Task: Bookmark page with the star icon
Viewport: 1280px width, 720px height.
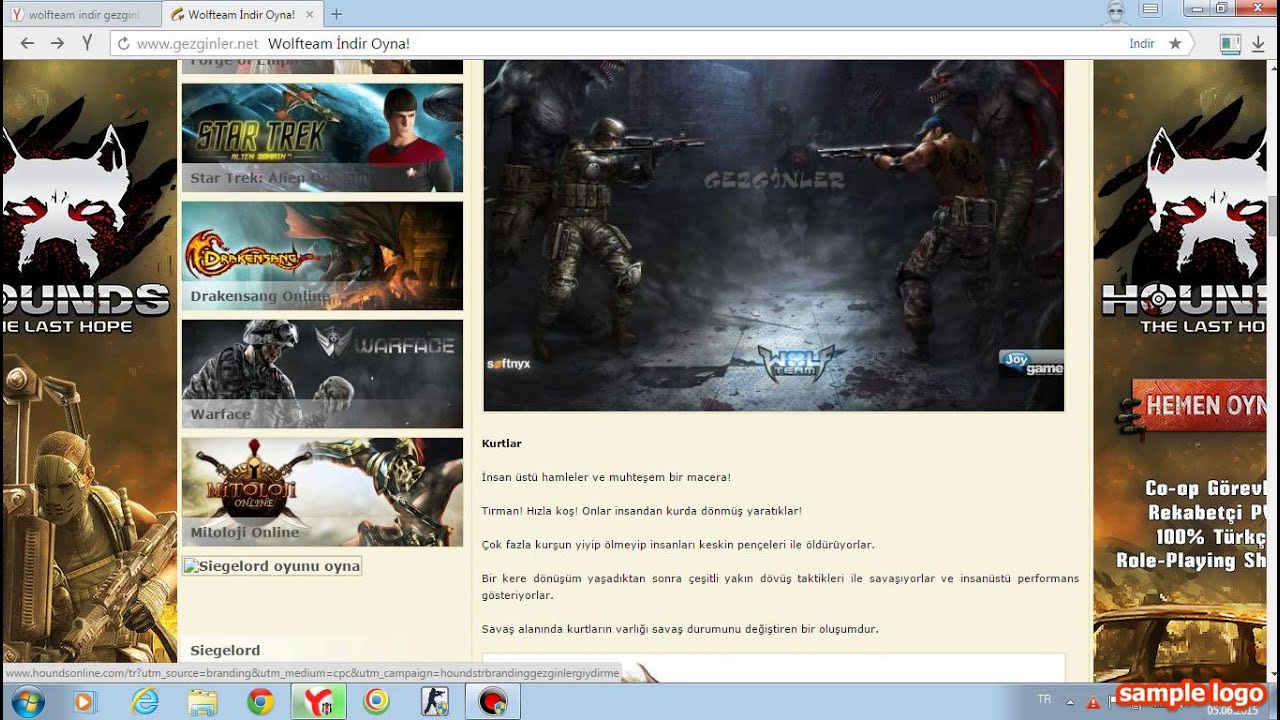Action: point(1175,43)
